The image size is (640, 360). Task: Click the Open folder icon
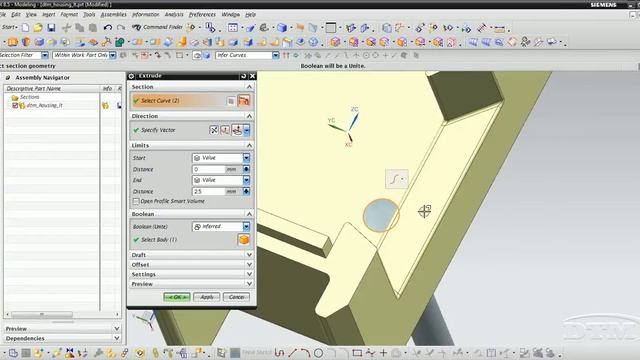coord(38,28)
